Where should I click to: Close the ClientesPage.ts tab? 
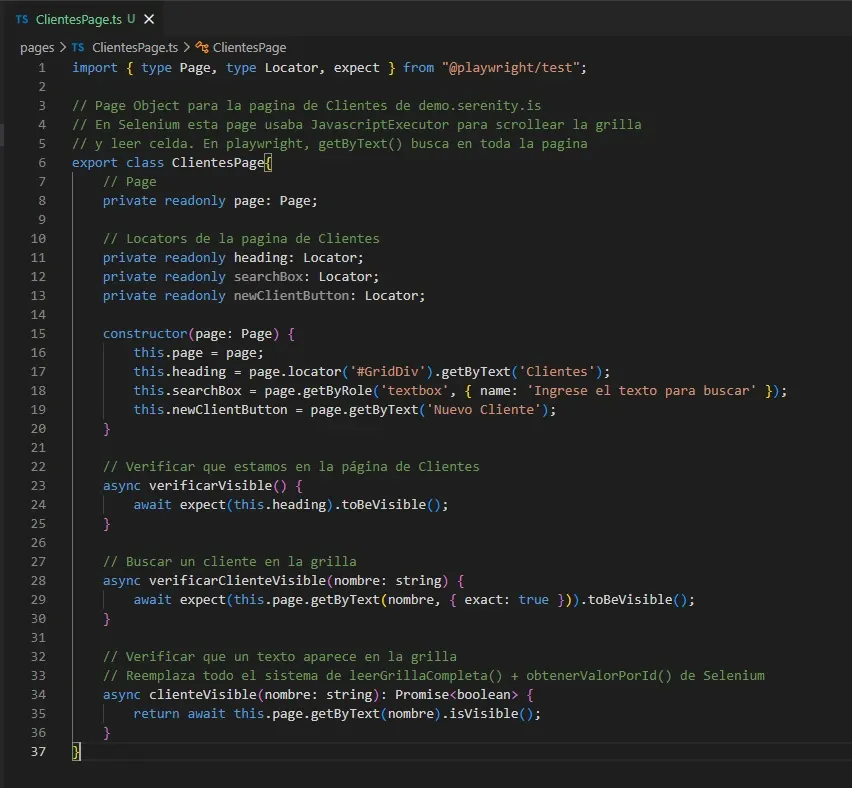pos(150,18)
